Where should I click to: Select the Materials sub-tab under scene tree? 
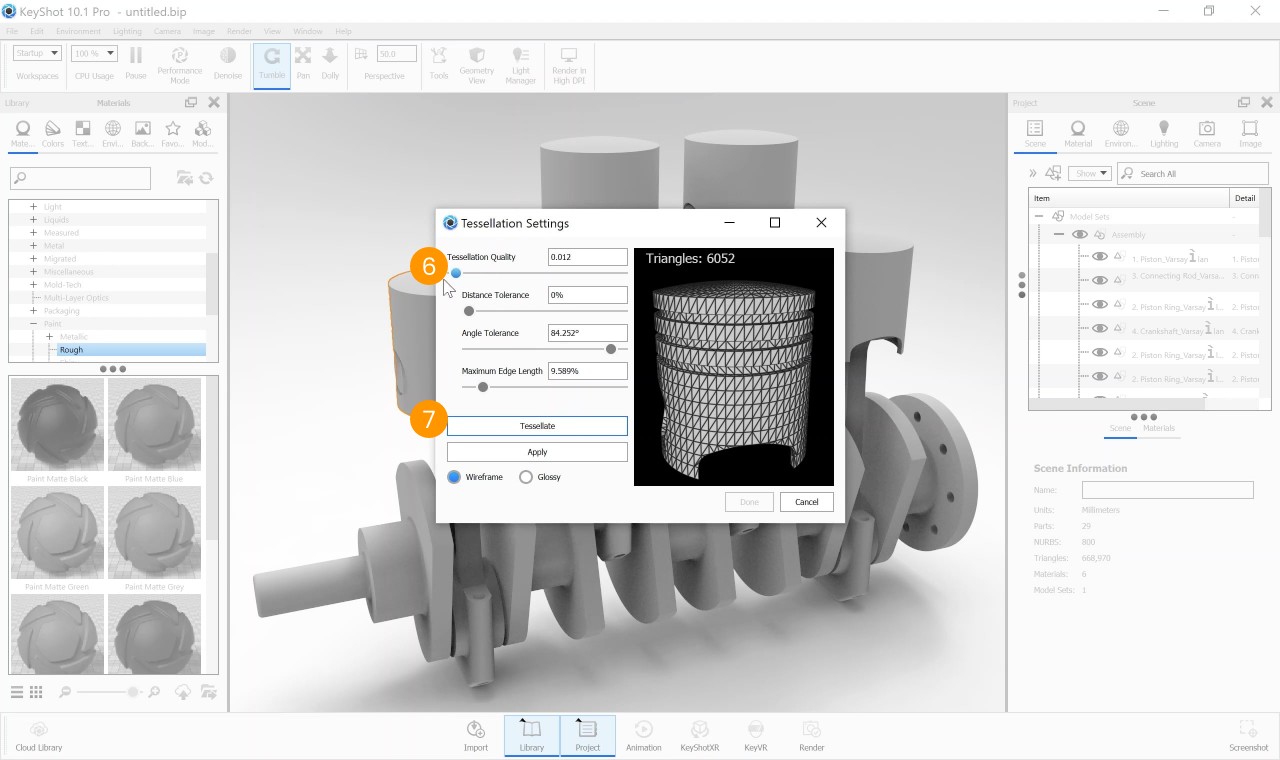pos(1159,428)
